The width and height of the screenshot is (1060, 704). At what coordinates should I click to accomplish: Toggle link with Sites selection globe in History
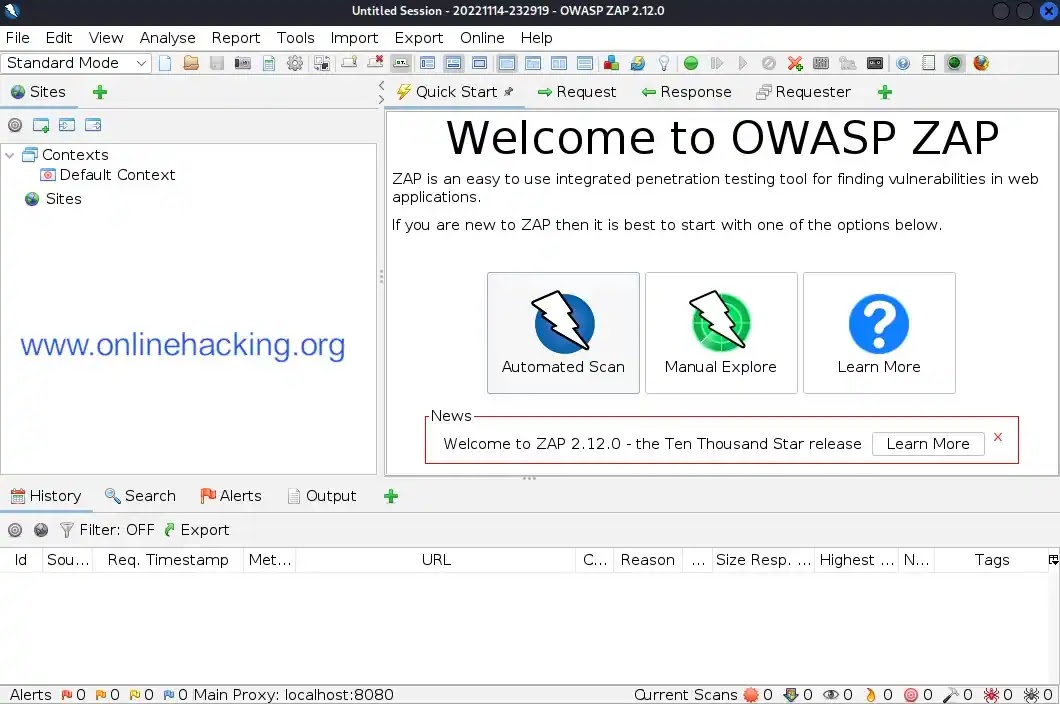[x=41, y=530]
